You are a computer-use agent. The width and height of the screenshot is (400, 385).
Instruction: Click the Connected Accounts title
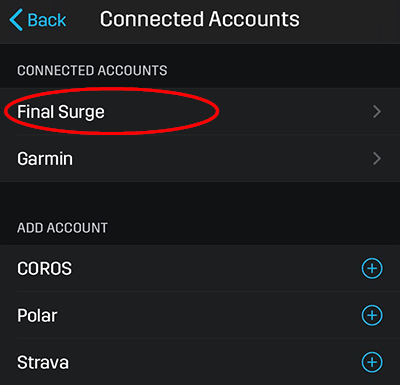(x=200, y=19)
